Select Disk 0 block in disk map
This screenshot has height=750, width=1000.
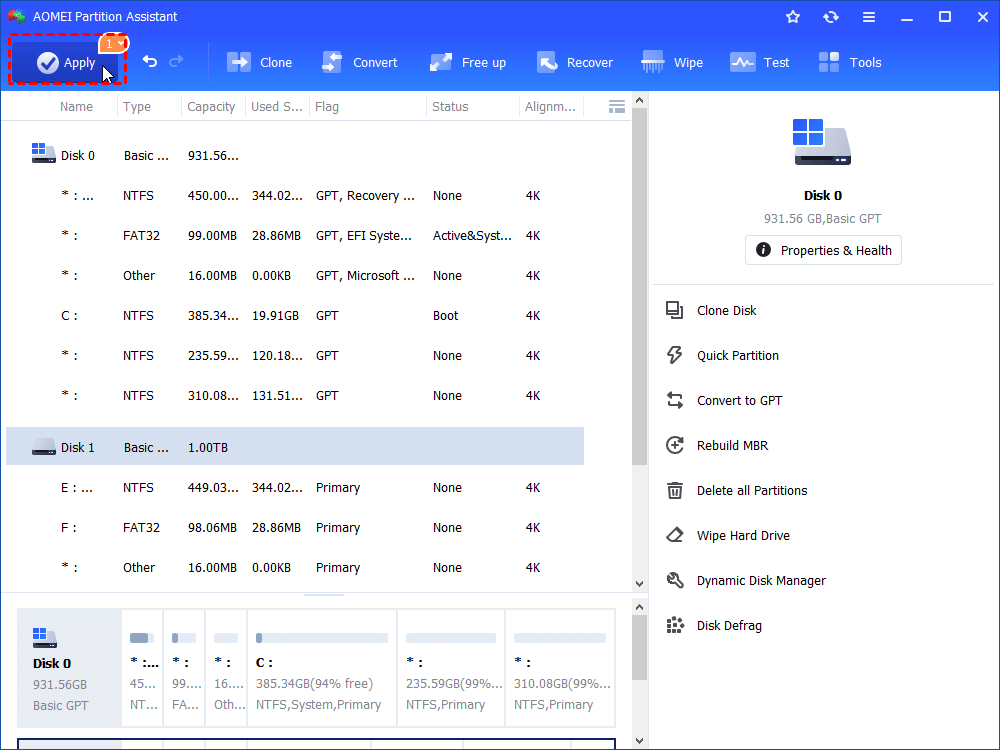click(69, 668)
